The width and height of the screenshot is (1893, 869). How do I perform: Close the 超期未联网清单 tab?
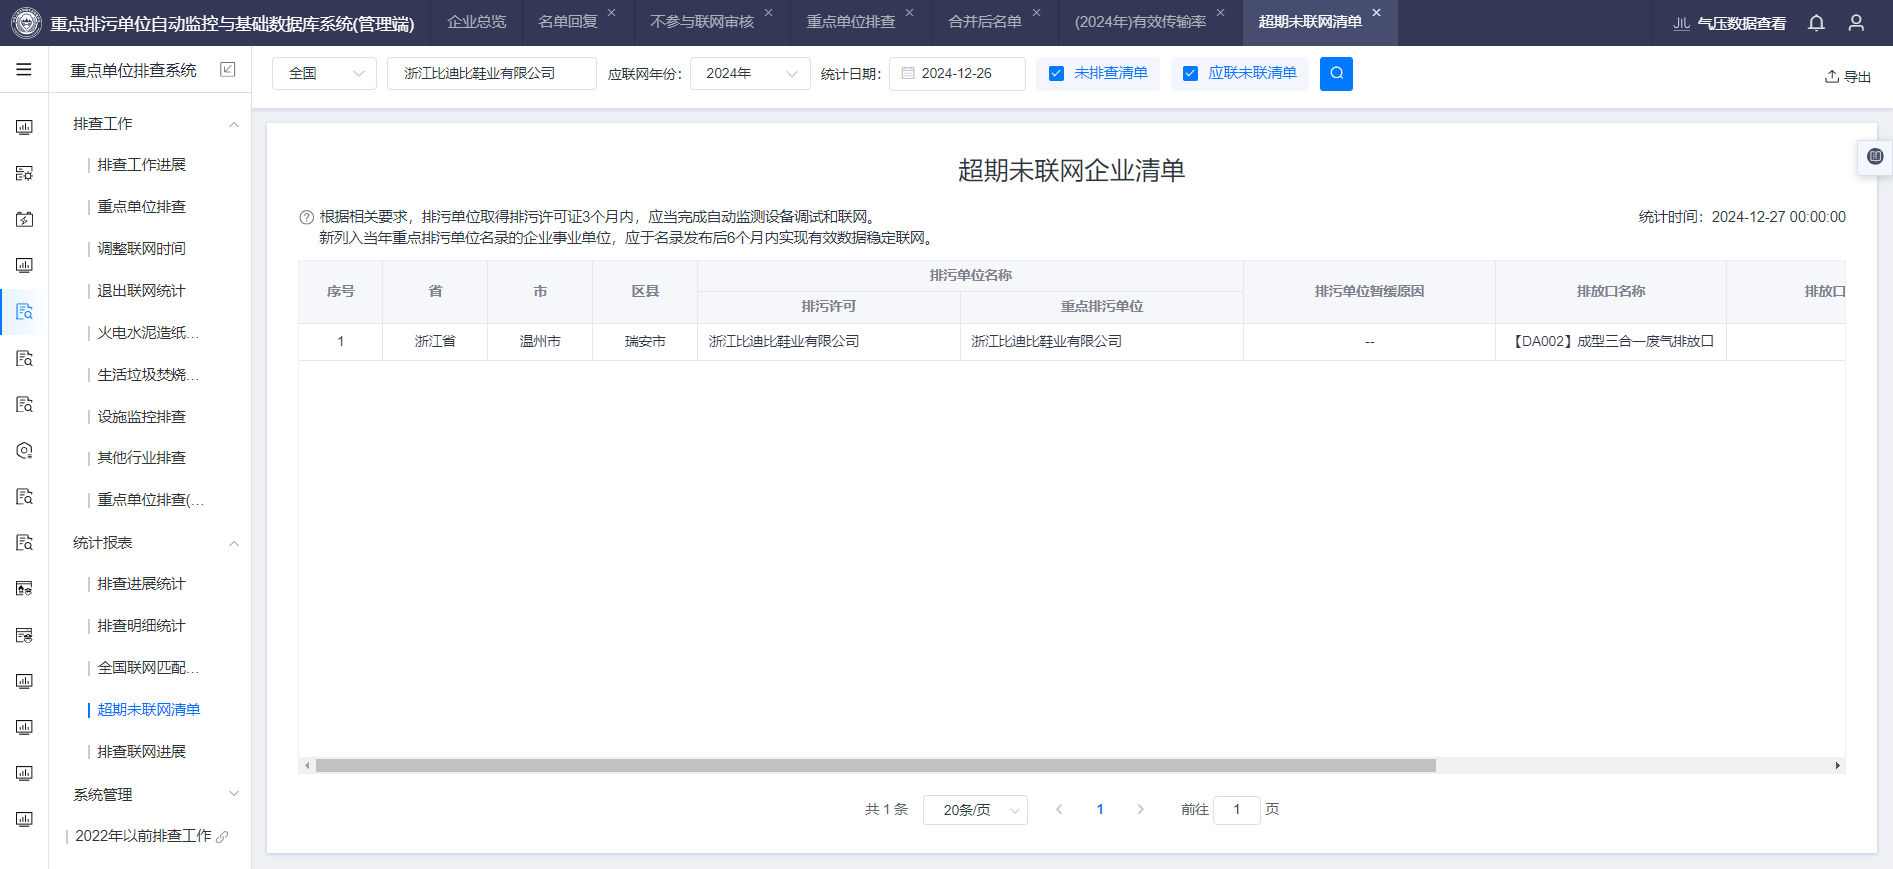[1376, 13]
